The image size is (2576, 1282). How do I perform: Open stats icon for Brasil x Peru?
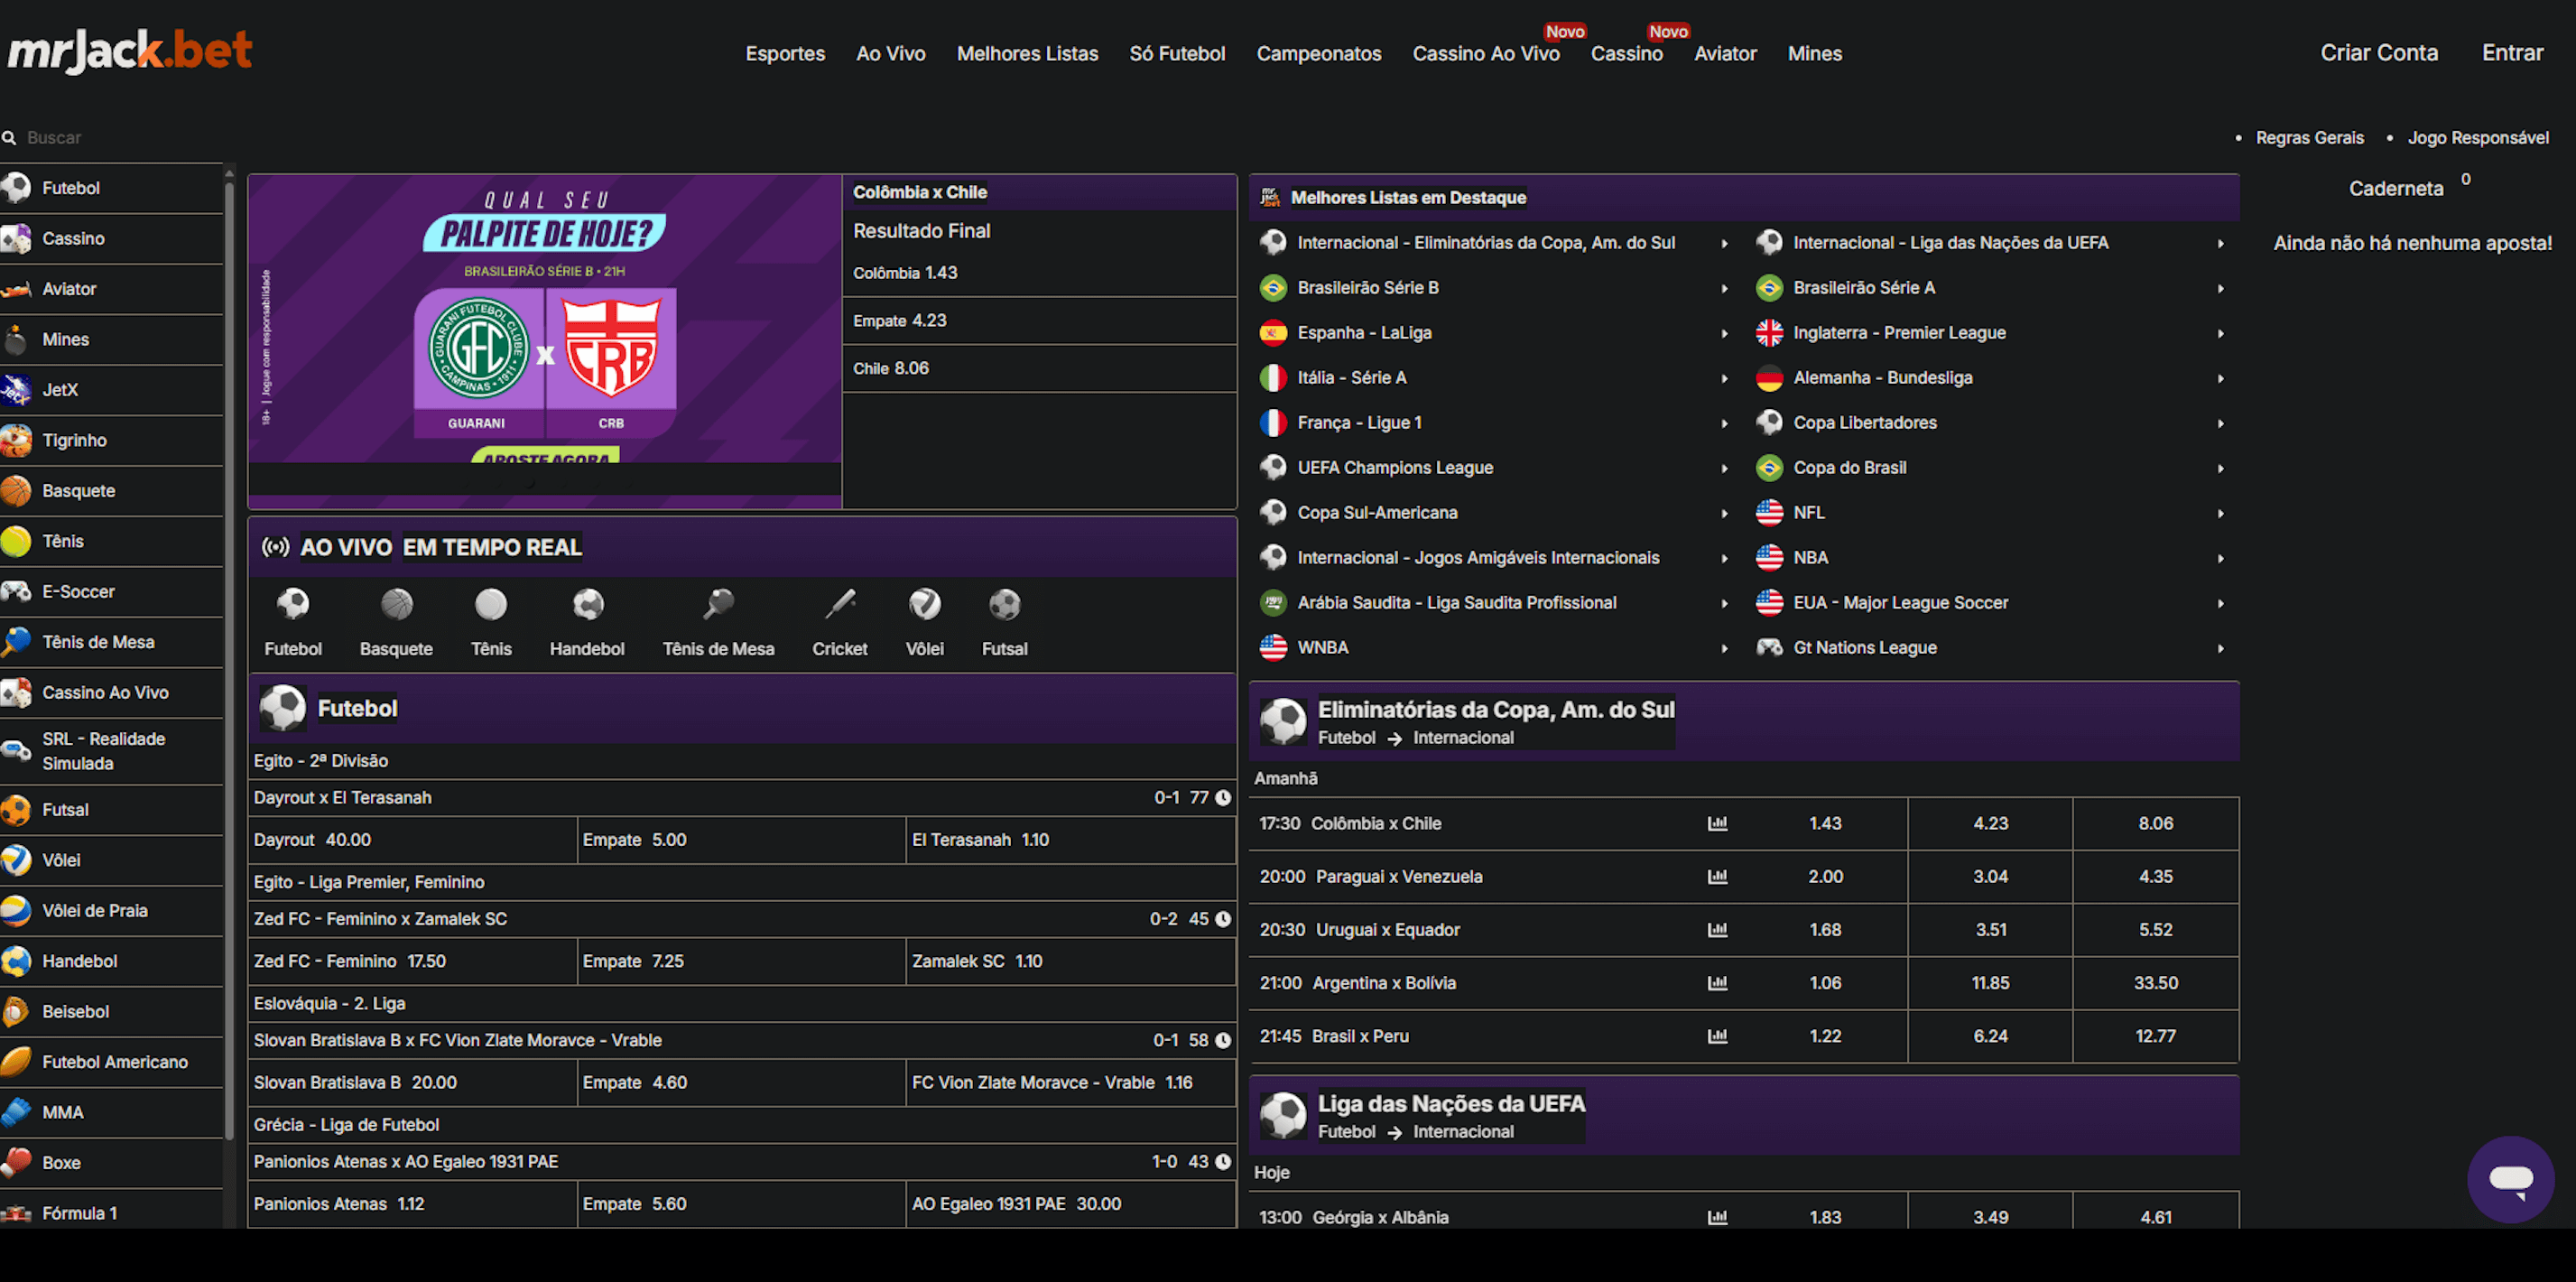tap(1717, 1036)
